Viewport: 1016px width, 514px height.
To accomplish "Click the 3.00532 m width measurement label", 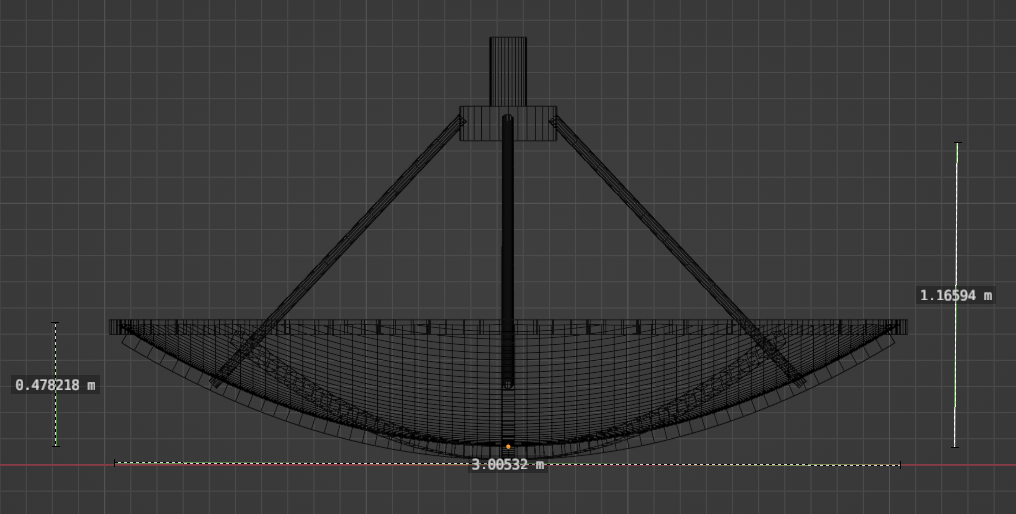I will pyautogui.click(x=508, y=465).
